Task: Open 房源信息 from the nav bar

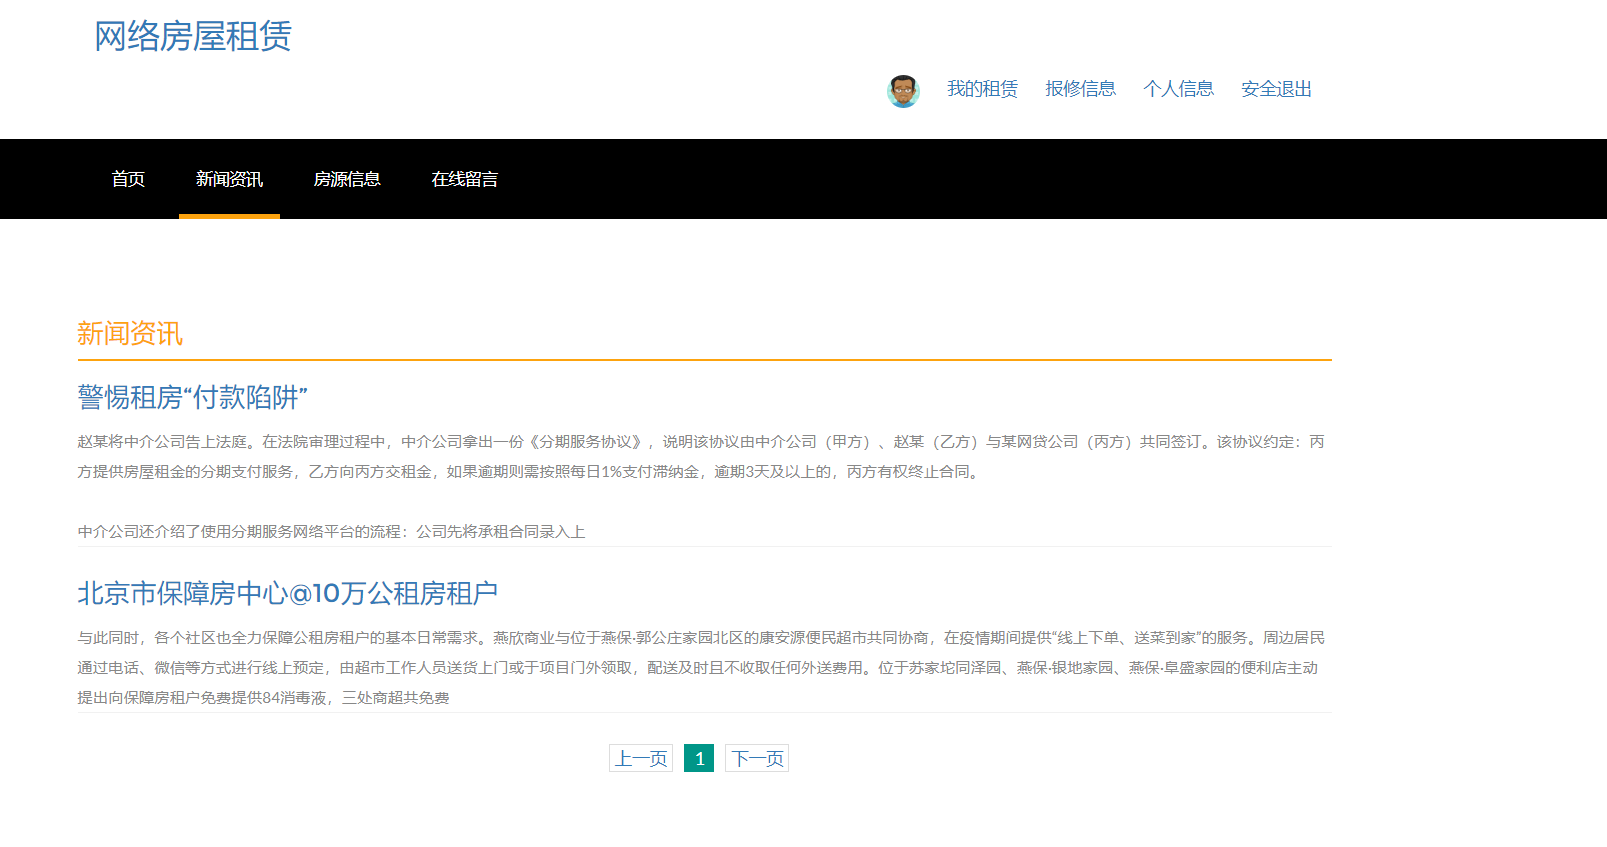Action: click(347, 179)
